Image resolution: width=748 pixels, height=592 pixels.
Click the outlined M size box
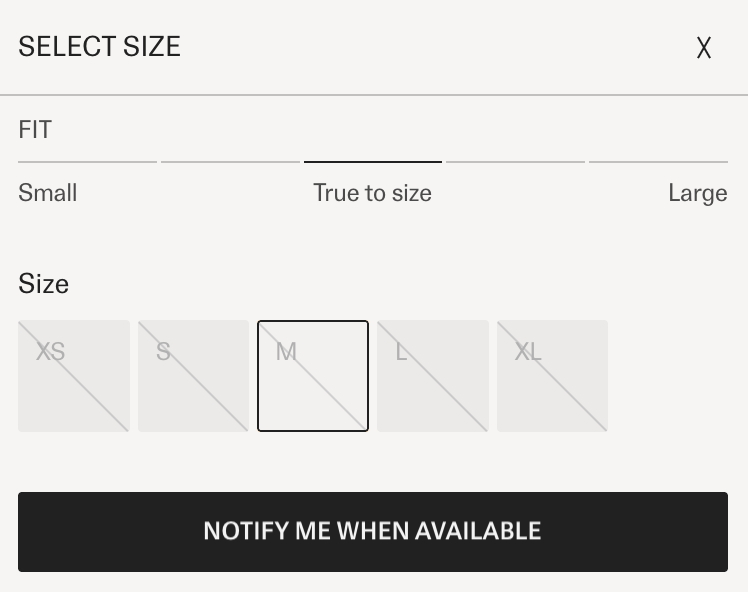click(313, 376)
